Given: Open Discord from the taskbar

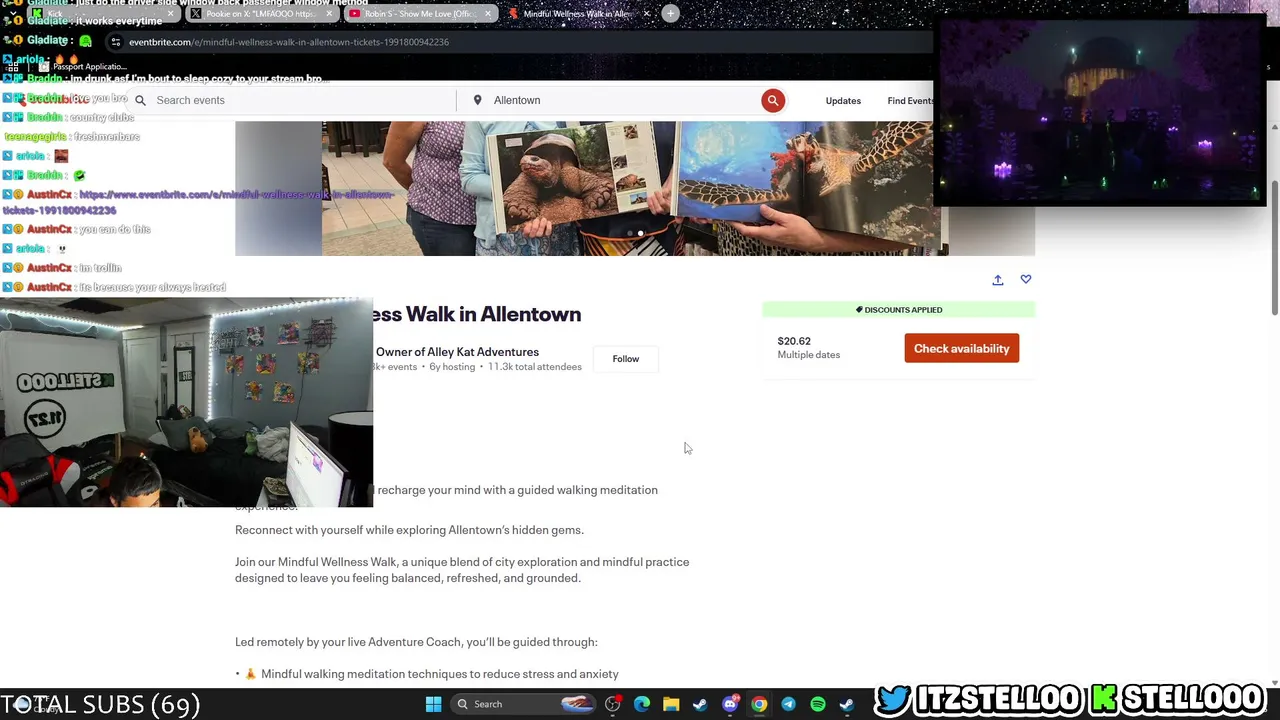Looking at the screenshot, I should [x=730, y=704].
